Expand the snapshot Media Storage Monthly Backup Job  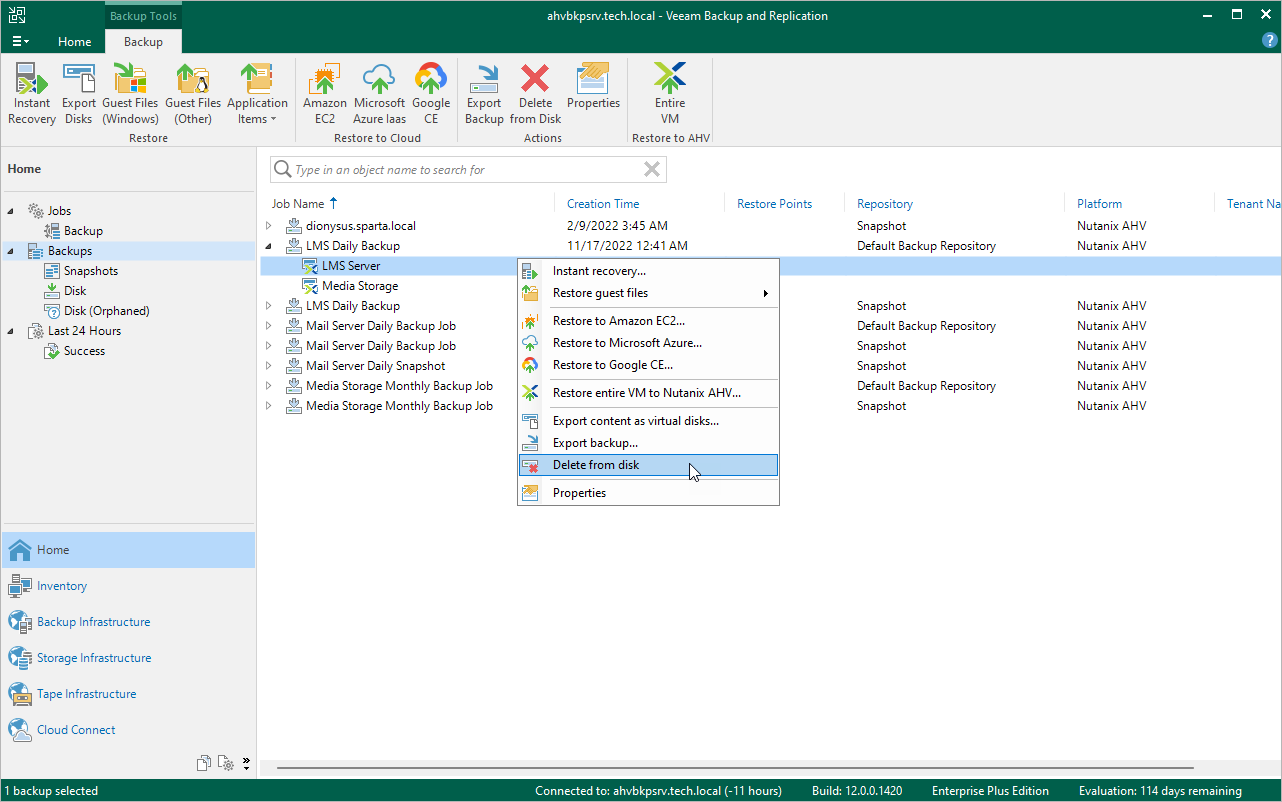coord(268,406)
